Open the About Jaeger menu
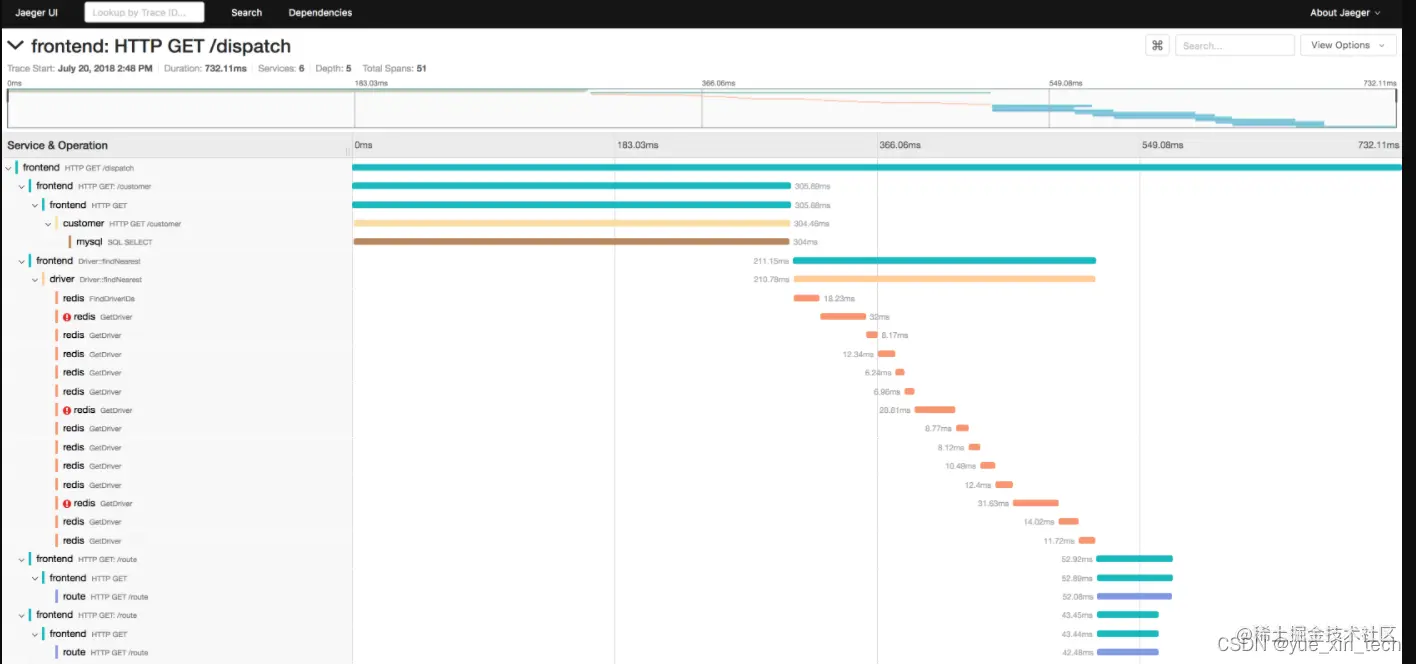 (x=1345, y=13)
